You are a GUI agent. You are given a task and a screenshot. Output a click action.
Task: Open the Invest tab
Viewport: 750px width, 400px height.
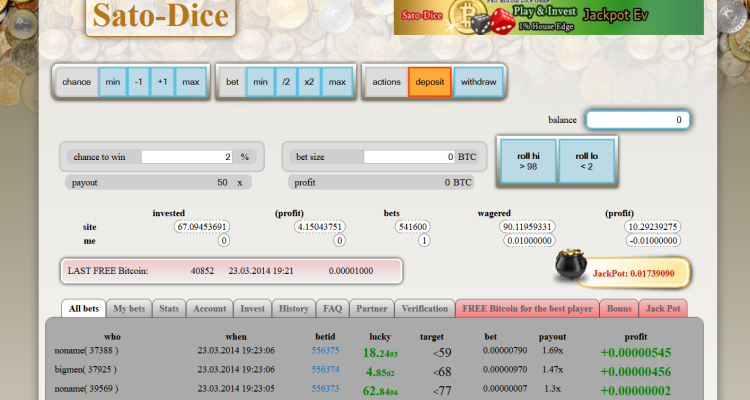pyautogui.click(x=253, y=309)
